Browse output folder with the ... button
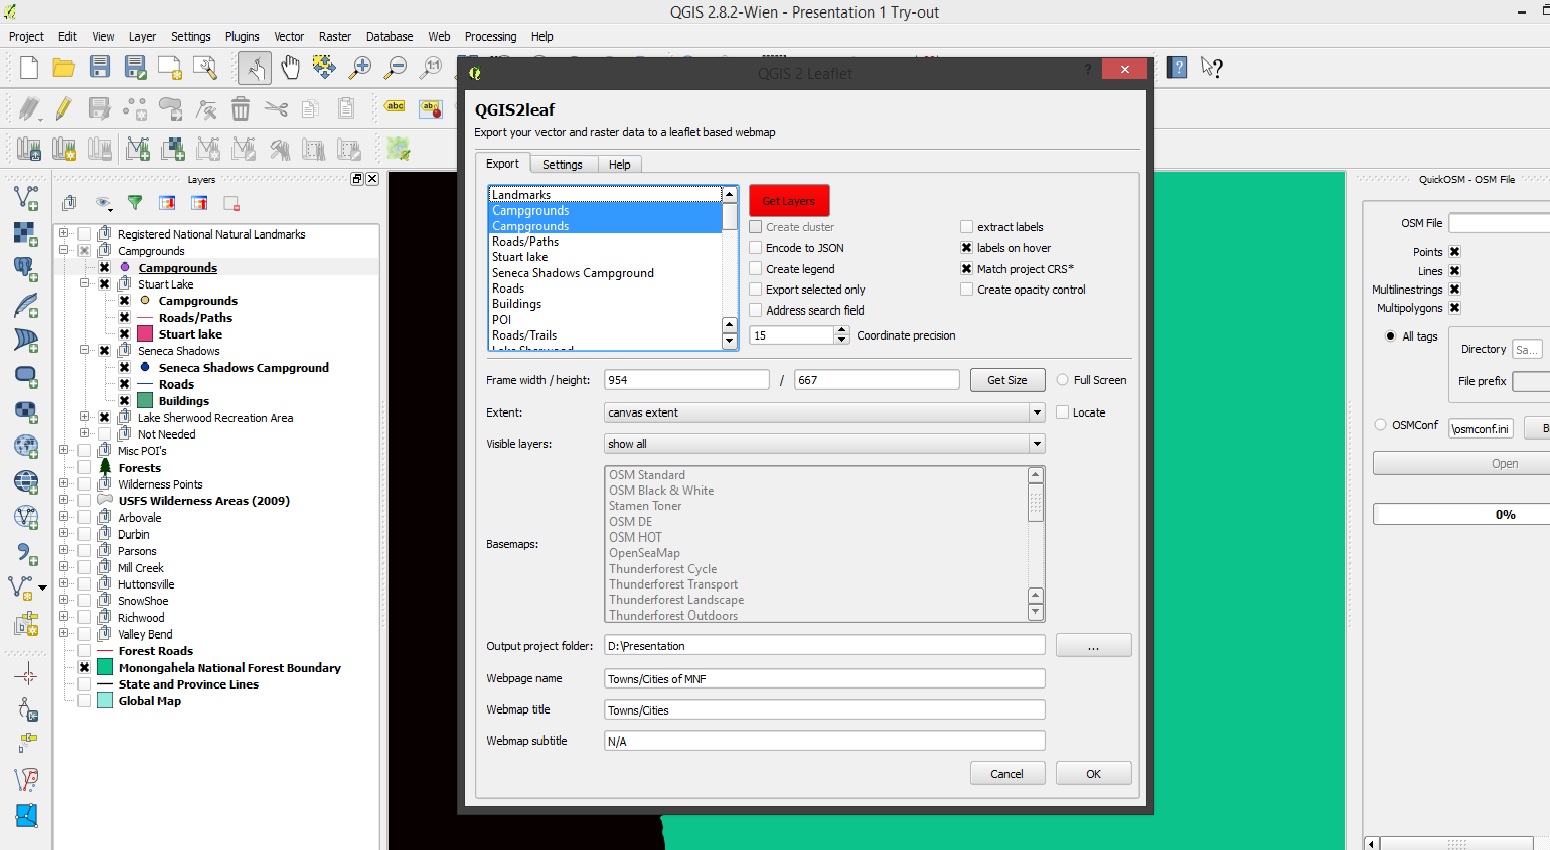1550x850 pixels. pyautogui.click(x=1093, y=646)
